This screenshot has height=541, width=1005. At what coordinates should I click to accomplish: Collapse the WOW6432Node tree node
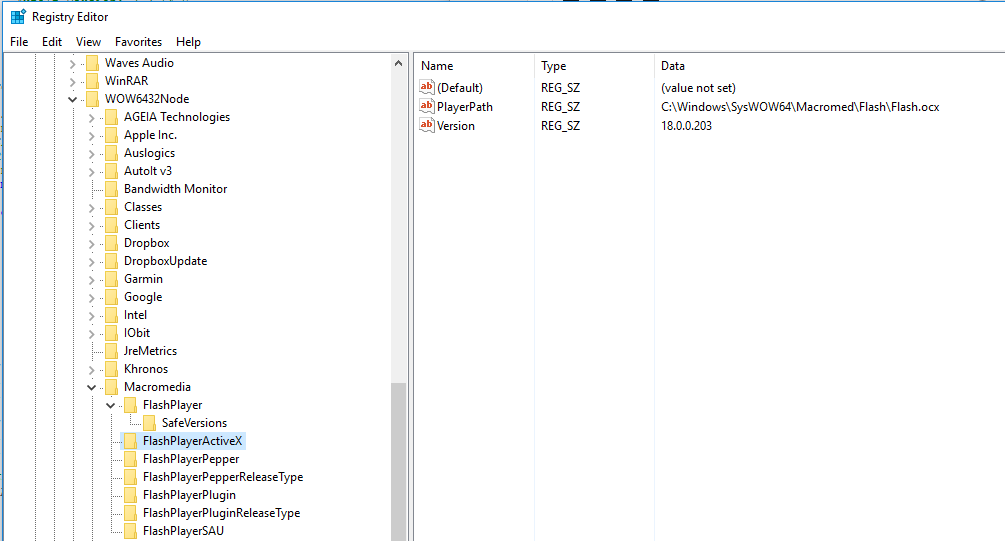tap(72, 99)
